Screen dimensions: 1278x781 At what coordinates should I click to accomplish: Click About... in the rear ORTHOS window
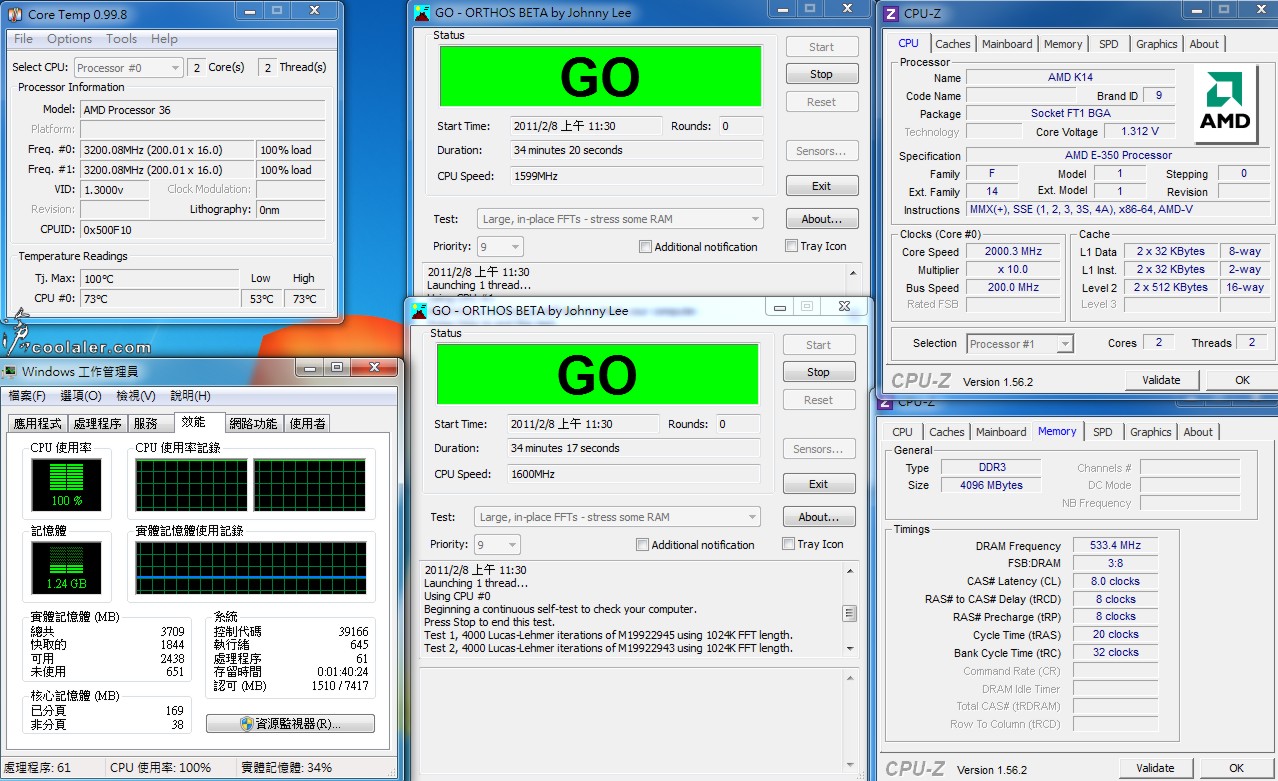[x=821, y=219]
